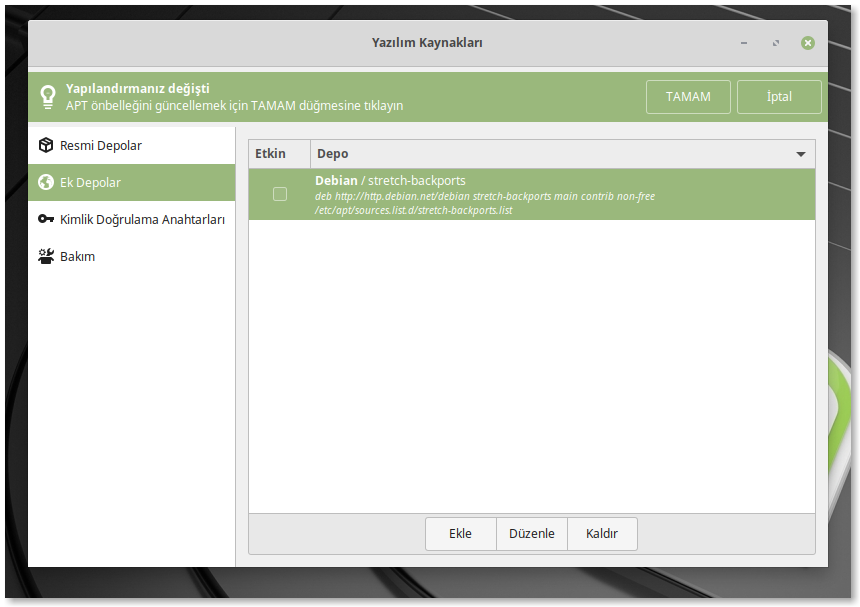Close the Yazılım Kaynakları window
The width and height of the screenshot is (860, 607).
(x=807, y=43)
